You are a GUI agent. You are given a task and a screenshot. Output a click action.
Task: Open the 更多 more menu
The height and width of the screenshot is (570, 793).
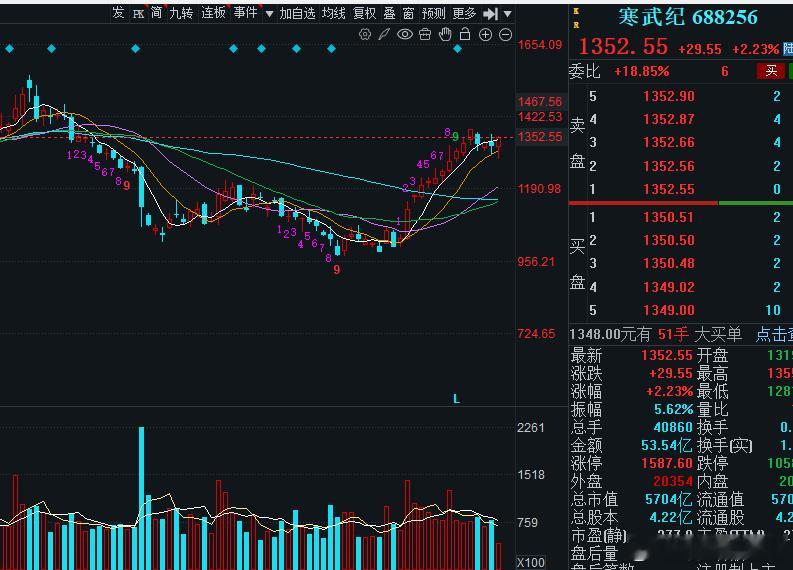pos(464,13)
